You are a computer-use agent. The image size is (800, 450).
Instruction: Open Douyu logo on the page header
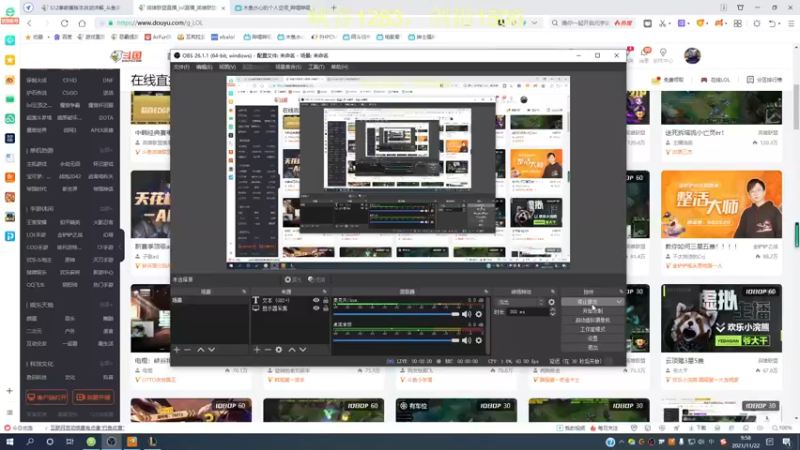click(x=127, y=56)
